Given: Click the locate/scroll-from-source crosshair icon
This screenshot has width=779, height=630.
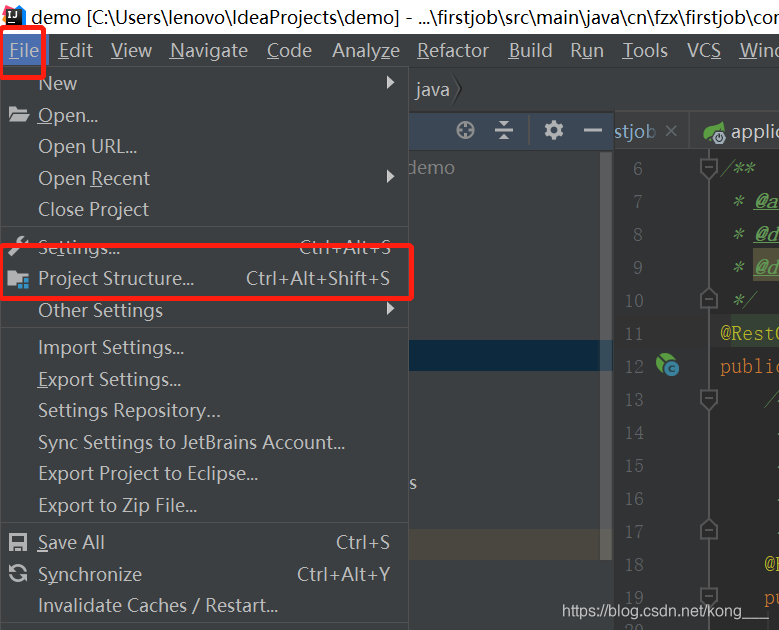Looking at the screenshot, I should click(466, 130).
